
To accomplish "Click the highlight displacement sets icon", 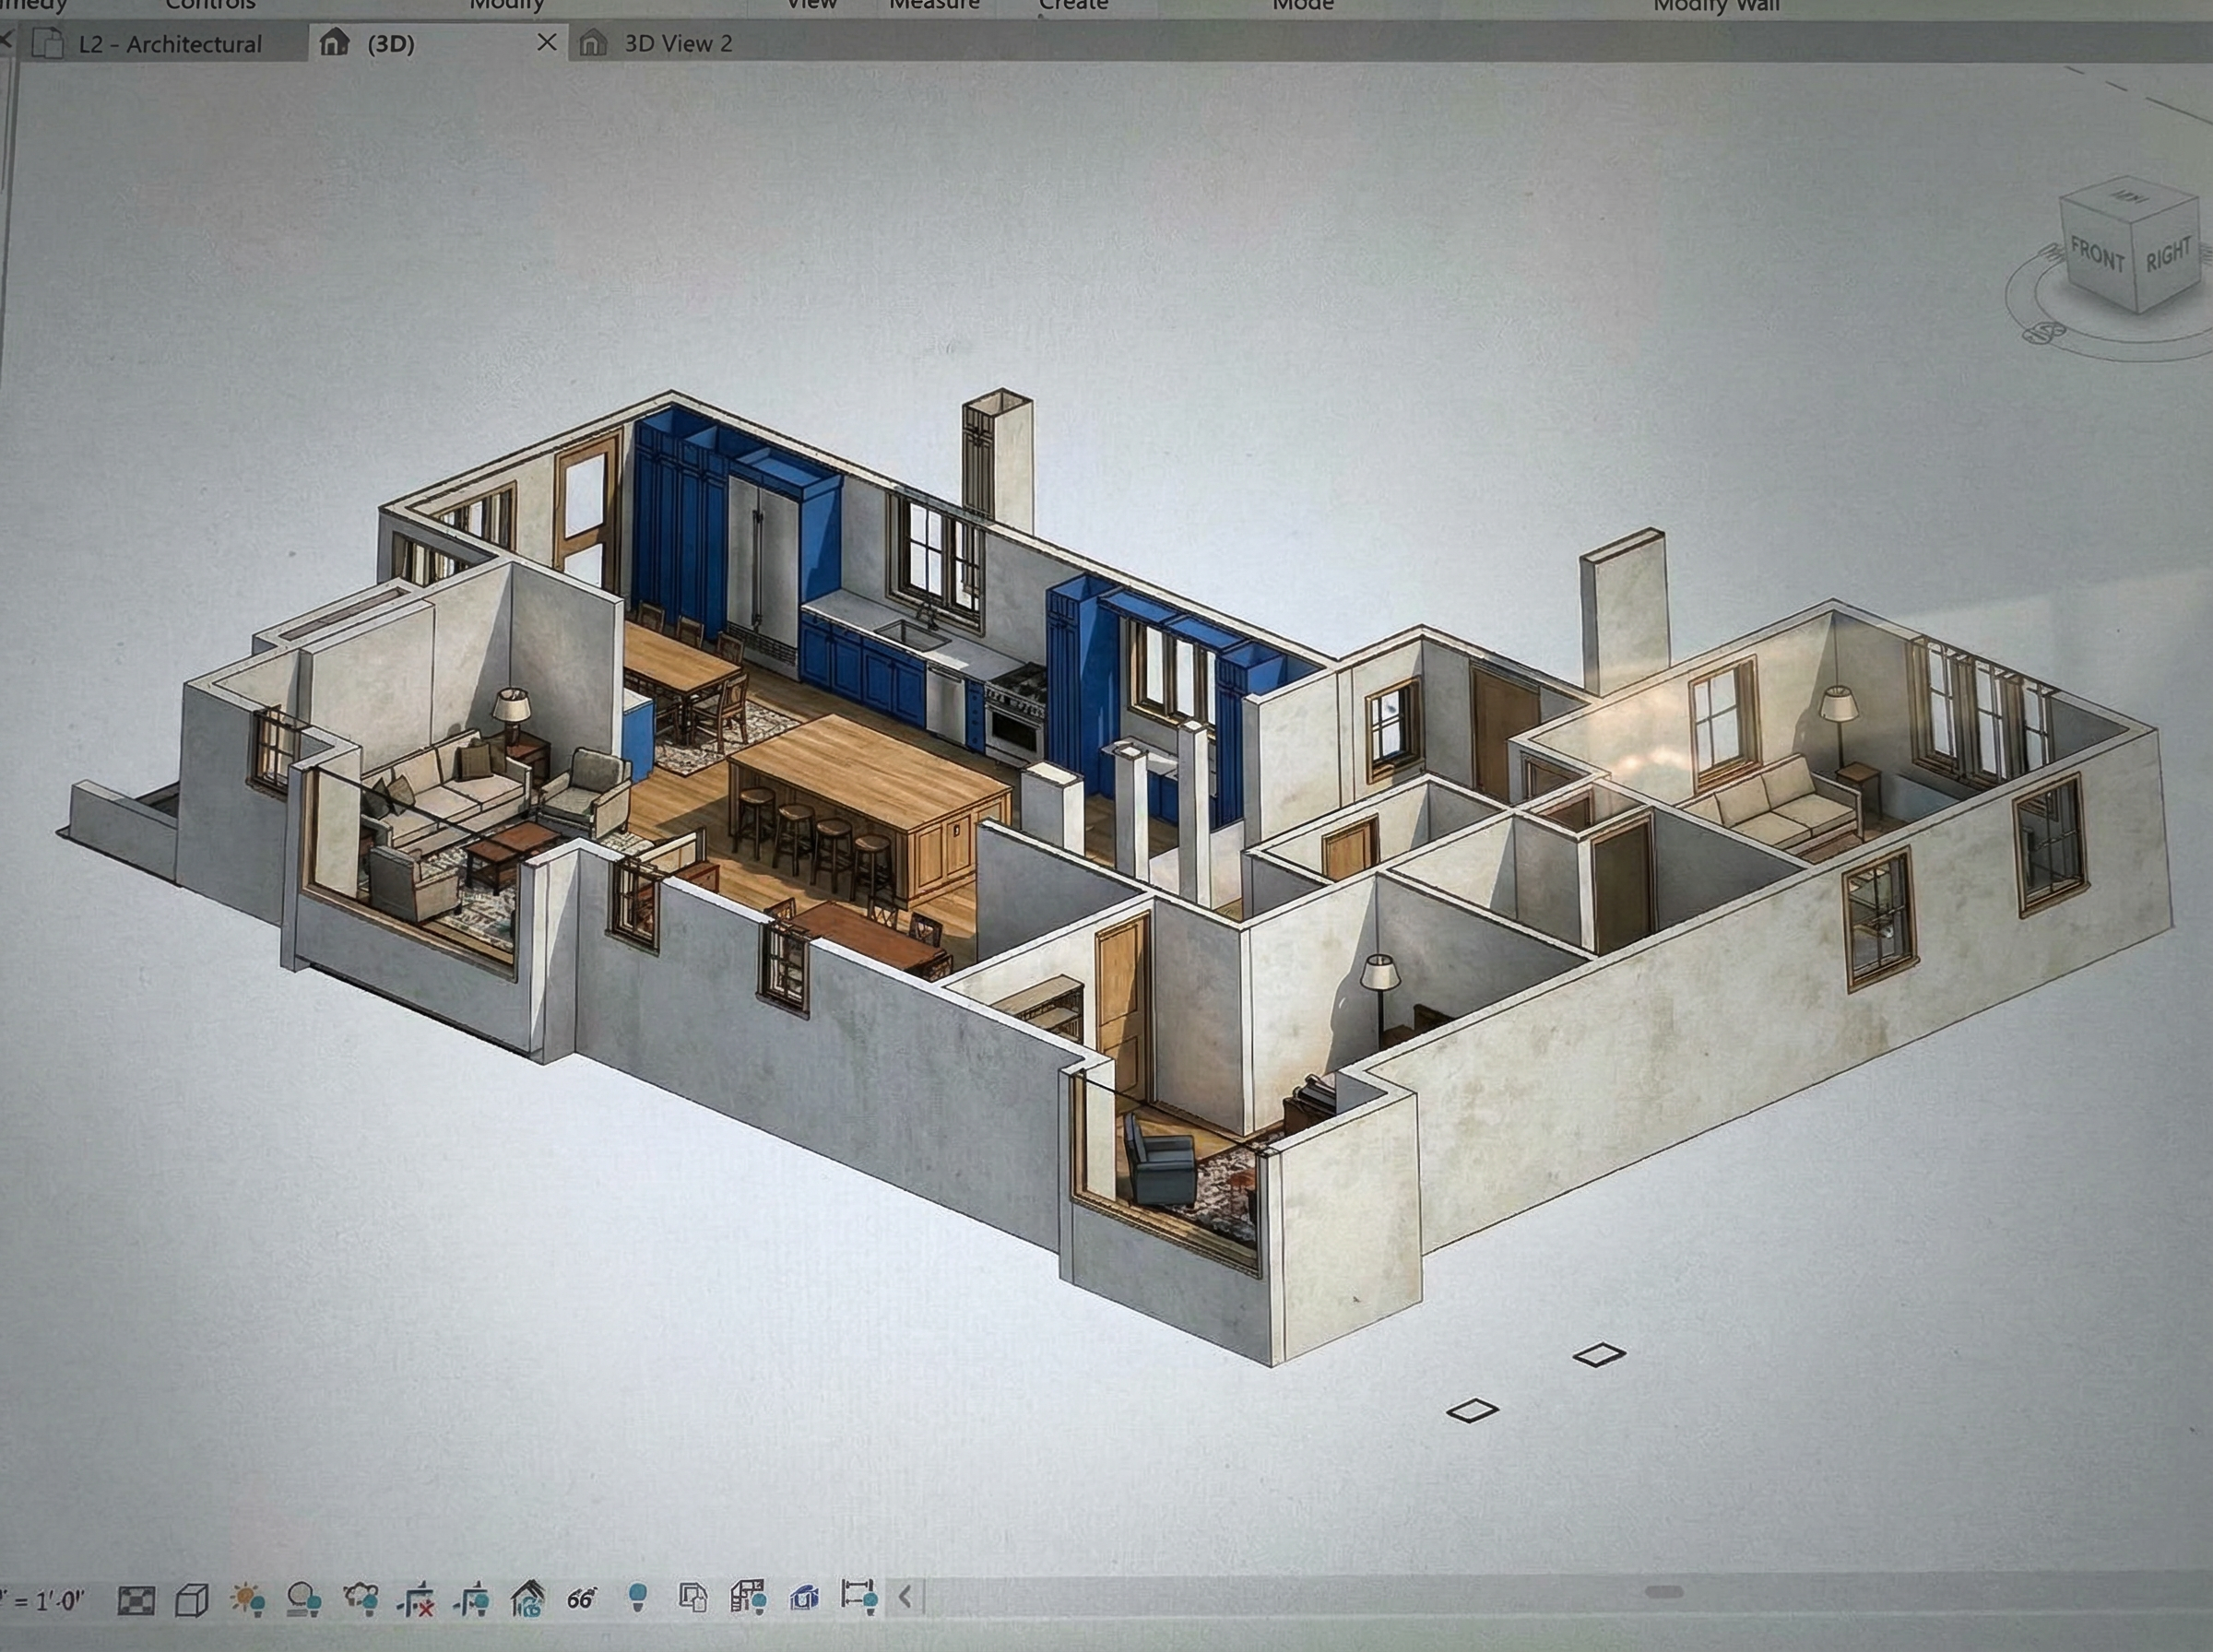I will [804, 1598].
